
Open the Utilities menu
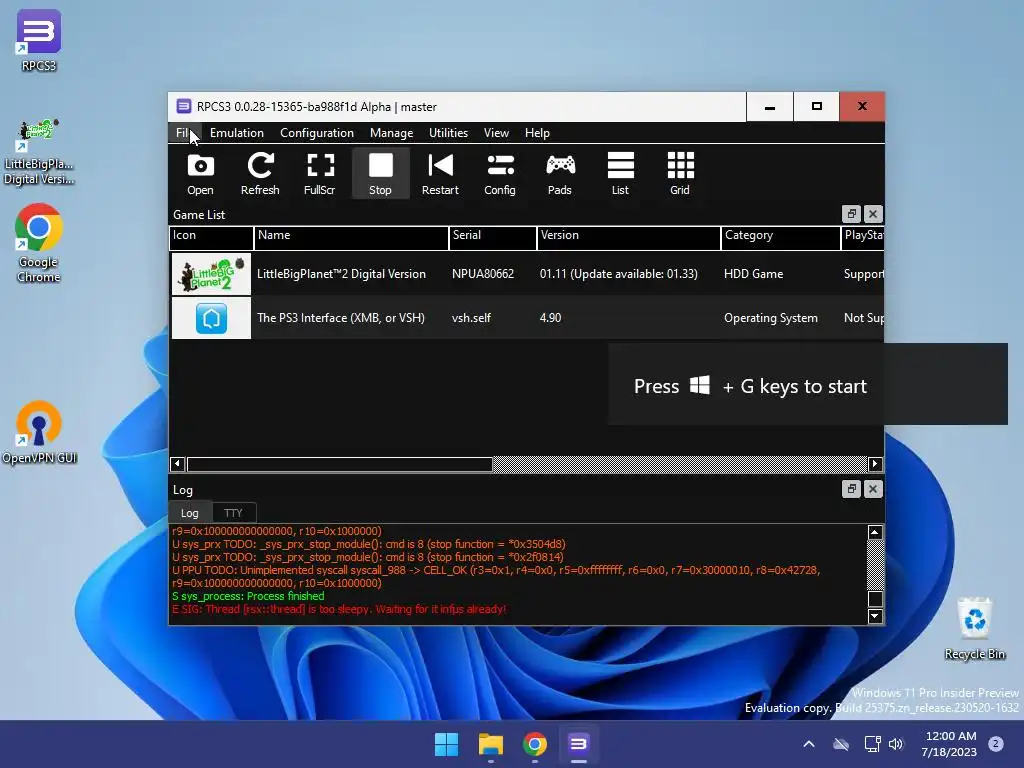point(448,133)
